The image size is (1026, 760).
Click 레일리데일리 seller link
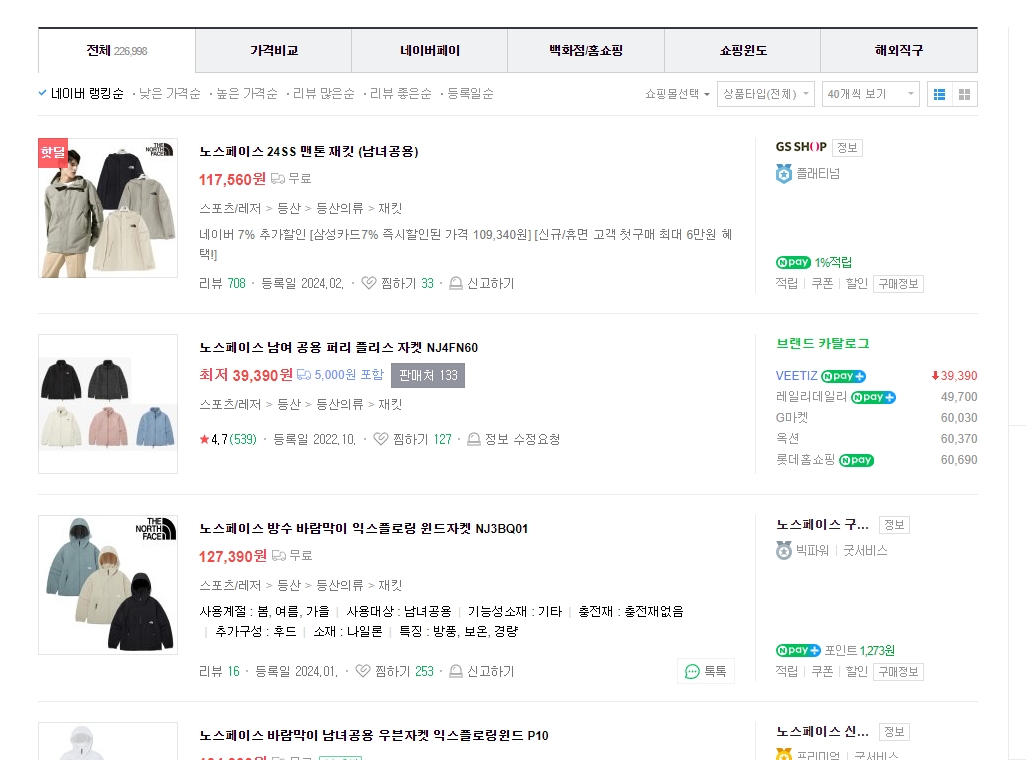coord(811,397)
